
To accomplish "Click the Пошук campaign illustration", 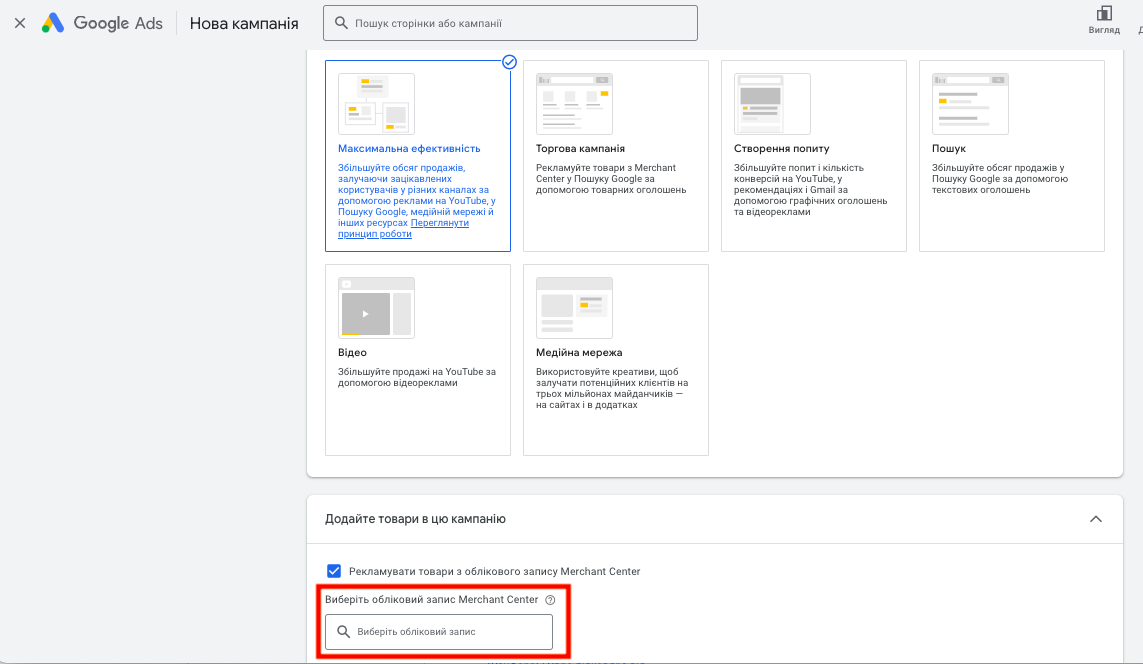I will pos(970,103).
